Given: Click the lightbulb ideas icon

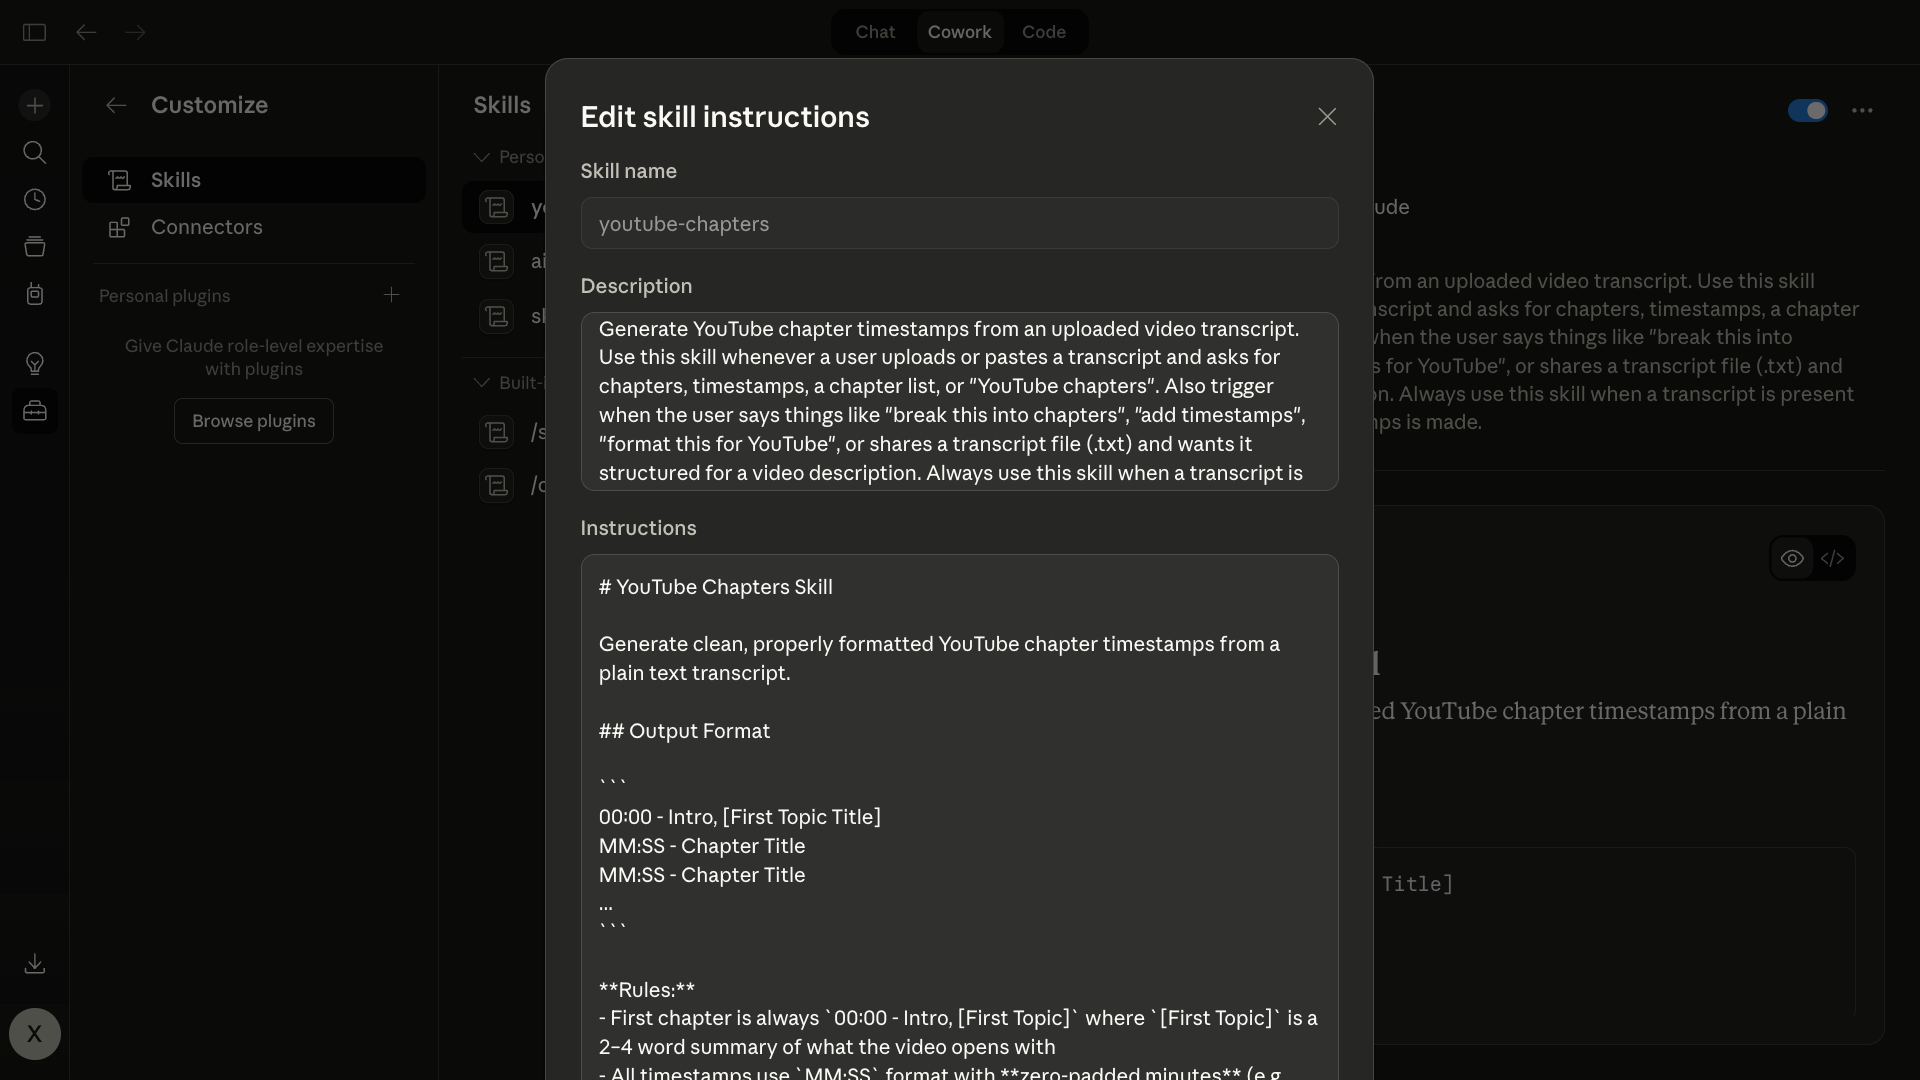Looking at the screenshot, I should coord(34,363).
